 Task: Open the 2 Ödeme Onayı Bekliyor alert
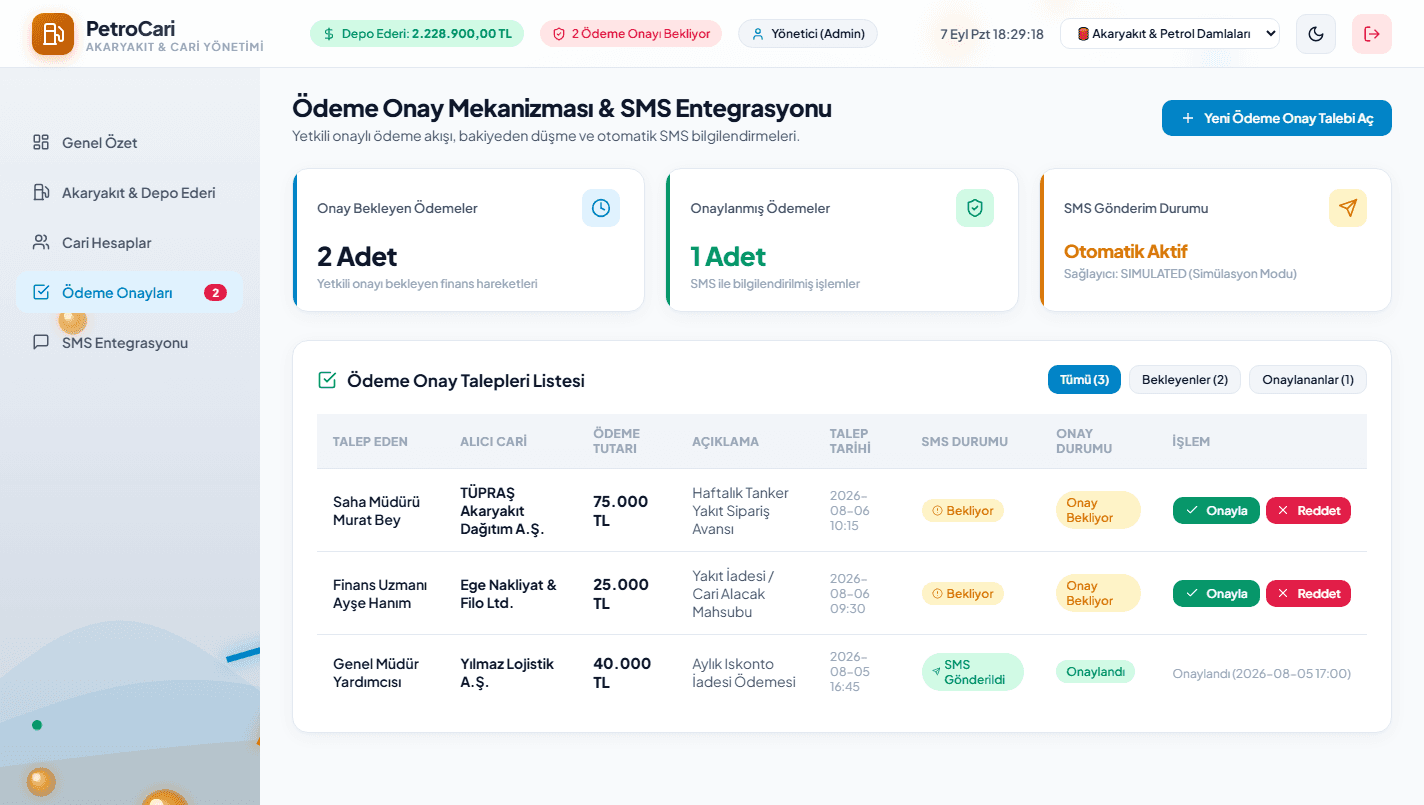(632, 34)
